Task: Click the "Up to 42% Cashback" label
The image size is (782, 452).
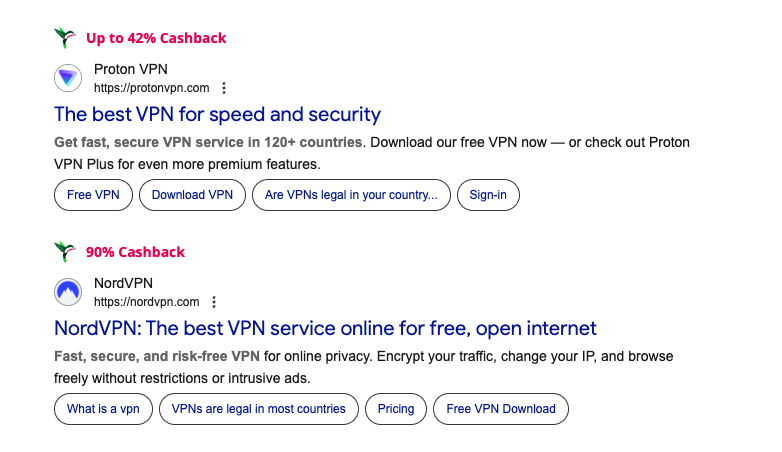Action: [x=156, y=38]
